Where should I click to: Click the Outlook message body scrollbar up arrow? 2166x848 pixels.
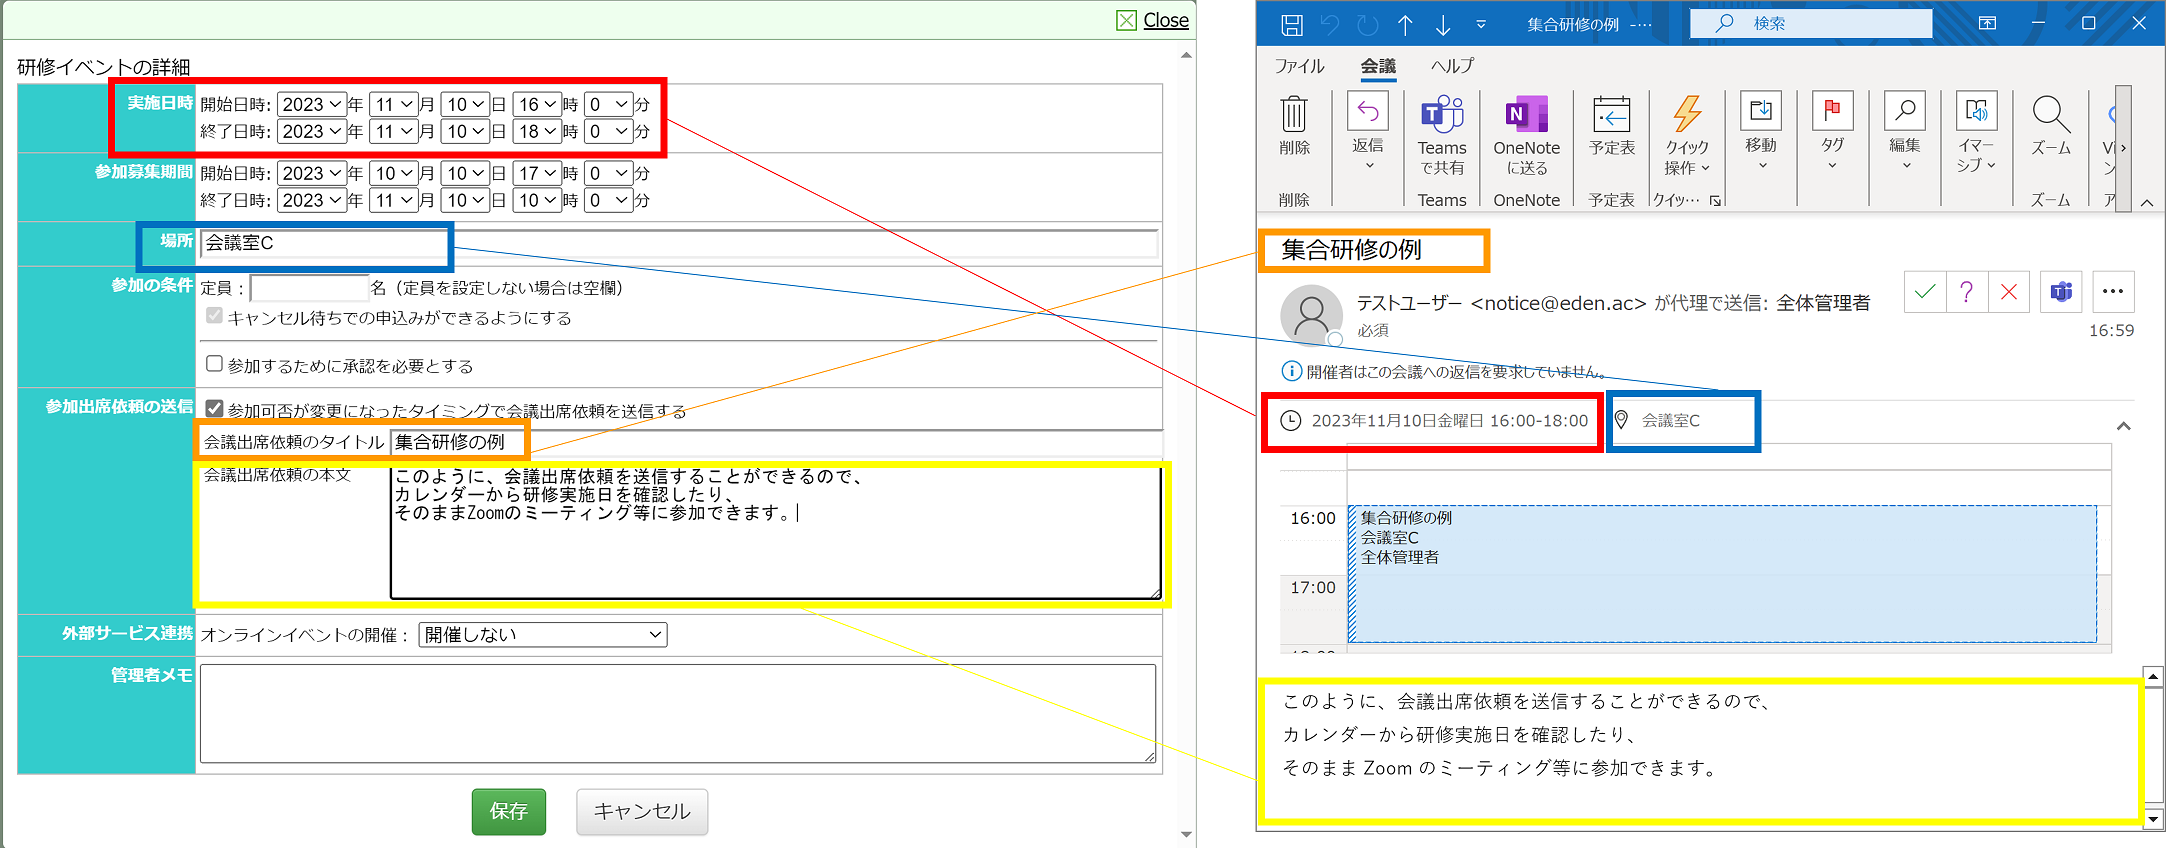2153,677
